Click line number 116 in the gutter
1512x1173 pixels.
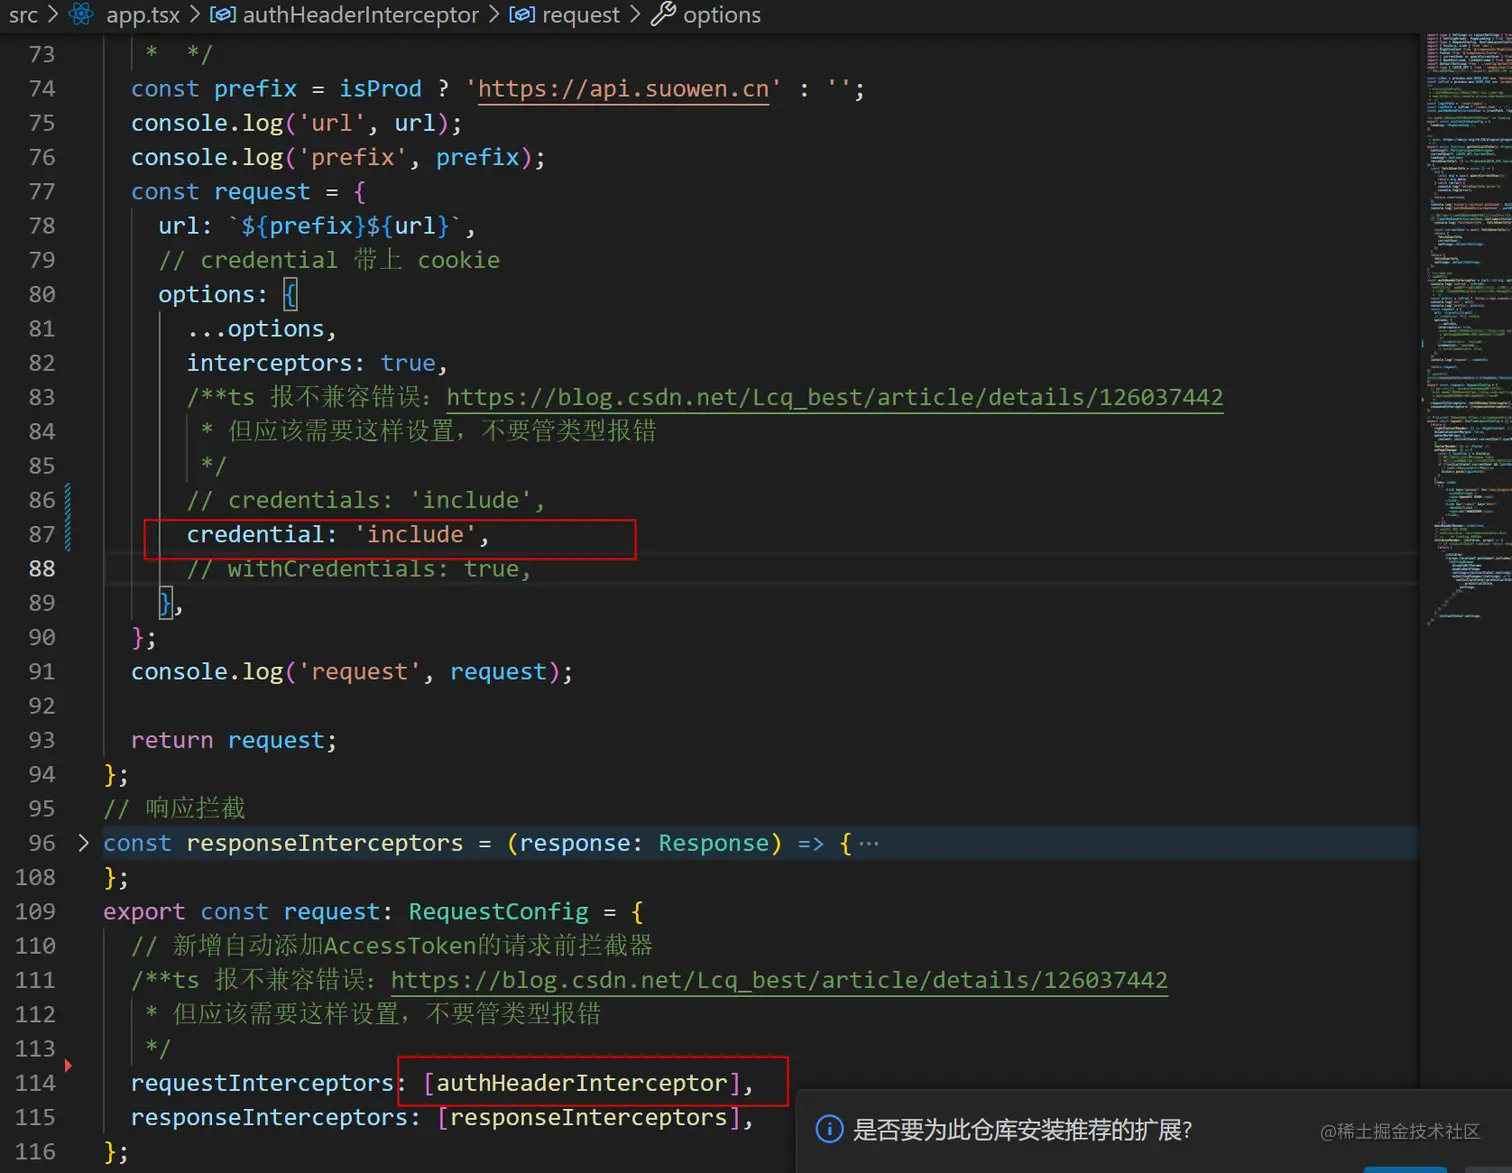(x=35, y=1151)
